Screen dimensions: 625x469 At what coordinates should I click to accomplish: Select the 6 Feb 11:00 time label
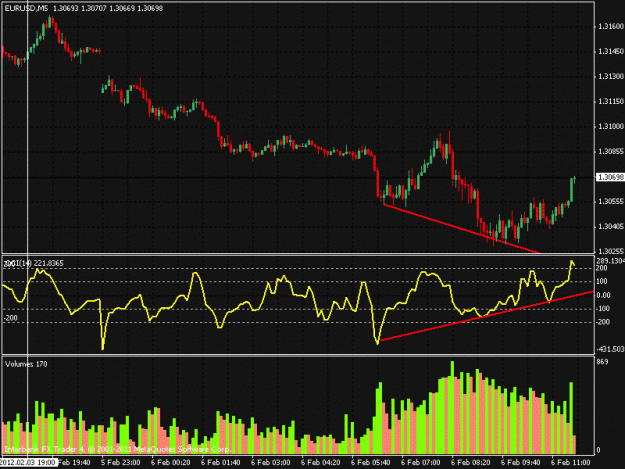click(570, 462)
